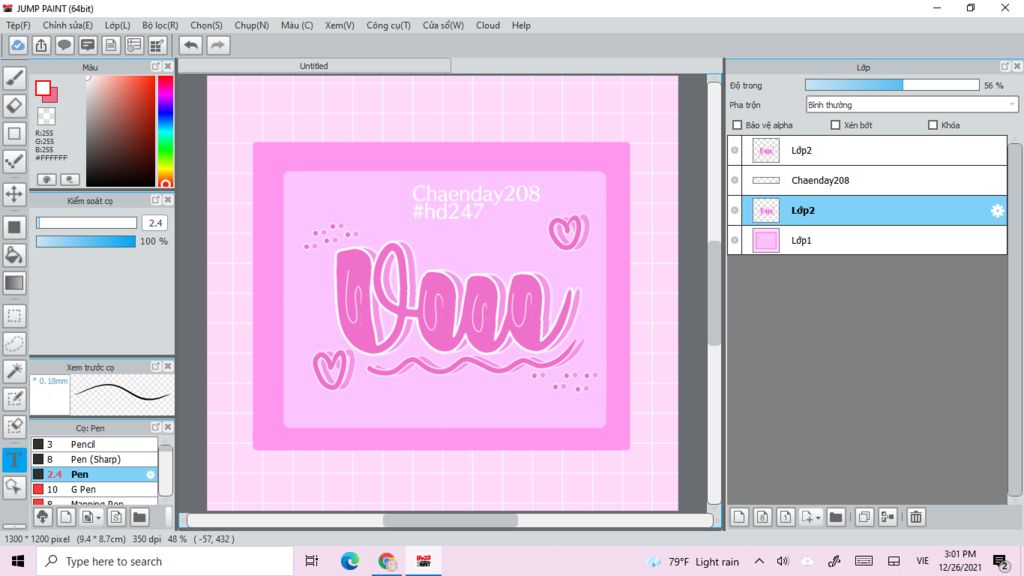Image resolution: width=1024 pixels, height=576 pixels.
Task: Toggle visibility of the highlighted Lớp2 layer
Action: click(x=735, y=210)
